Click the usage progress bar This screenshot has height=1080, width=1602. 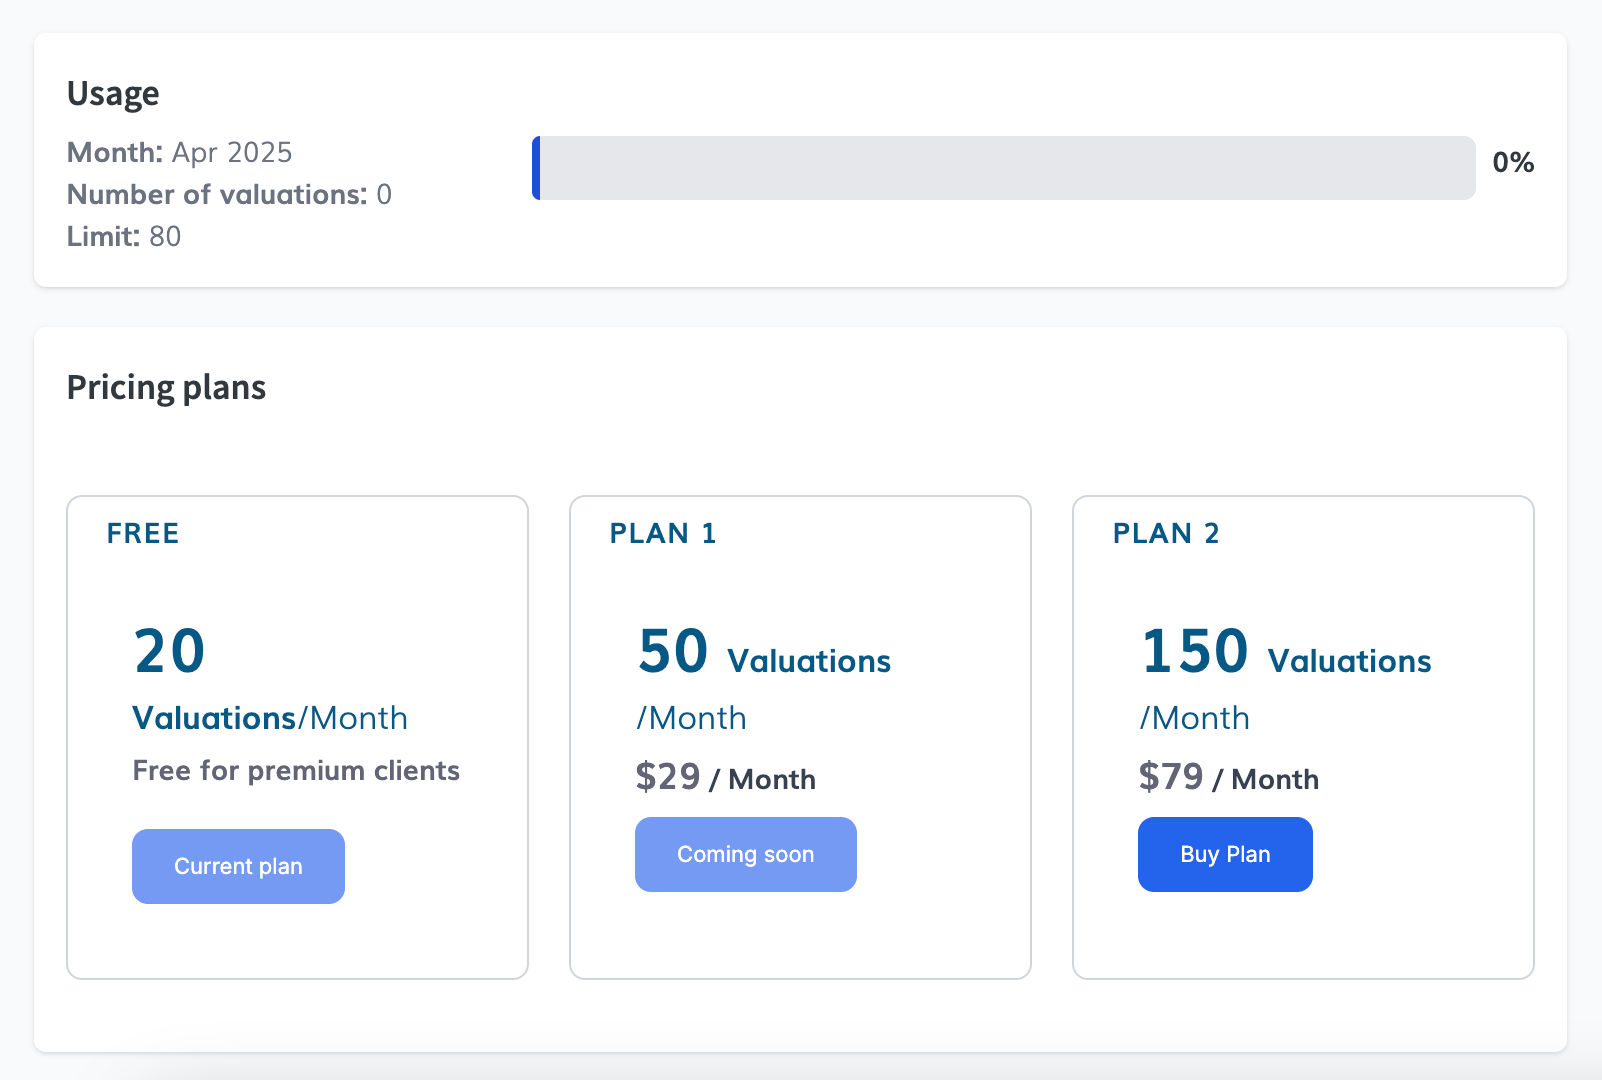[1003, 168]
